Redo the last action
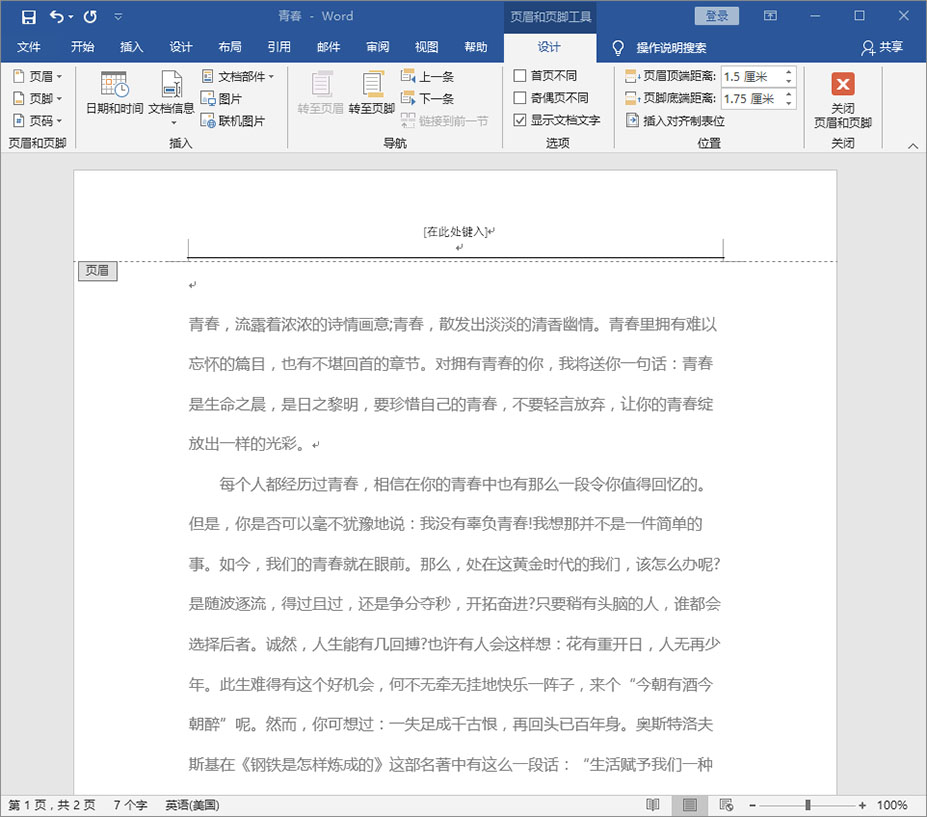Screen dimensions: 927x817 click(x=90, y=17)
